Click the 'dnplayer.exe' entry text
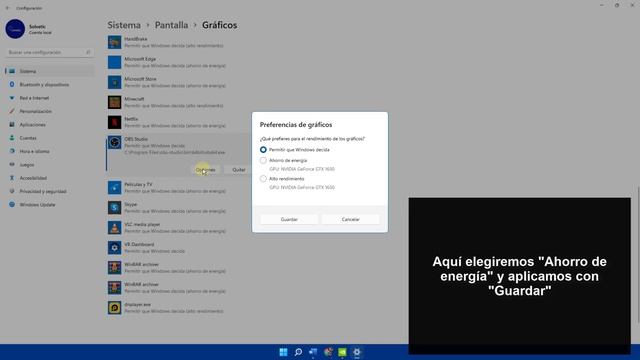This screenshot has height=360, width=640. (138, 304)
